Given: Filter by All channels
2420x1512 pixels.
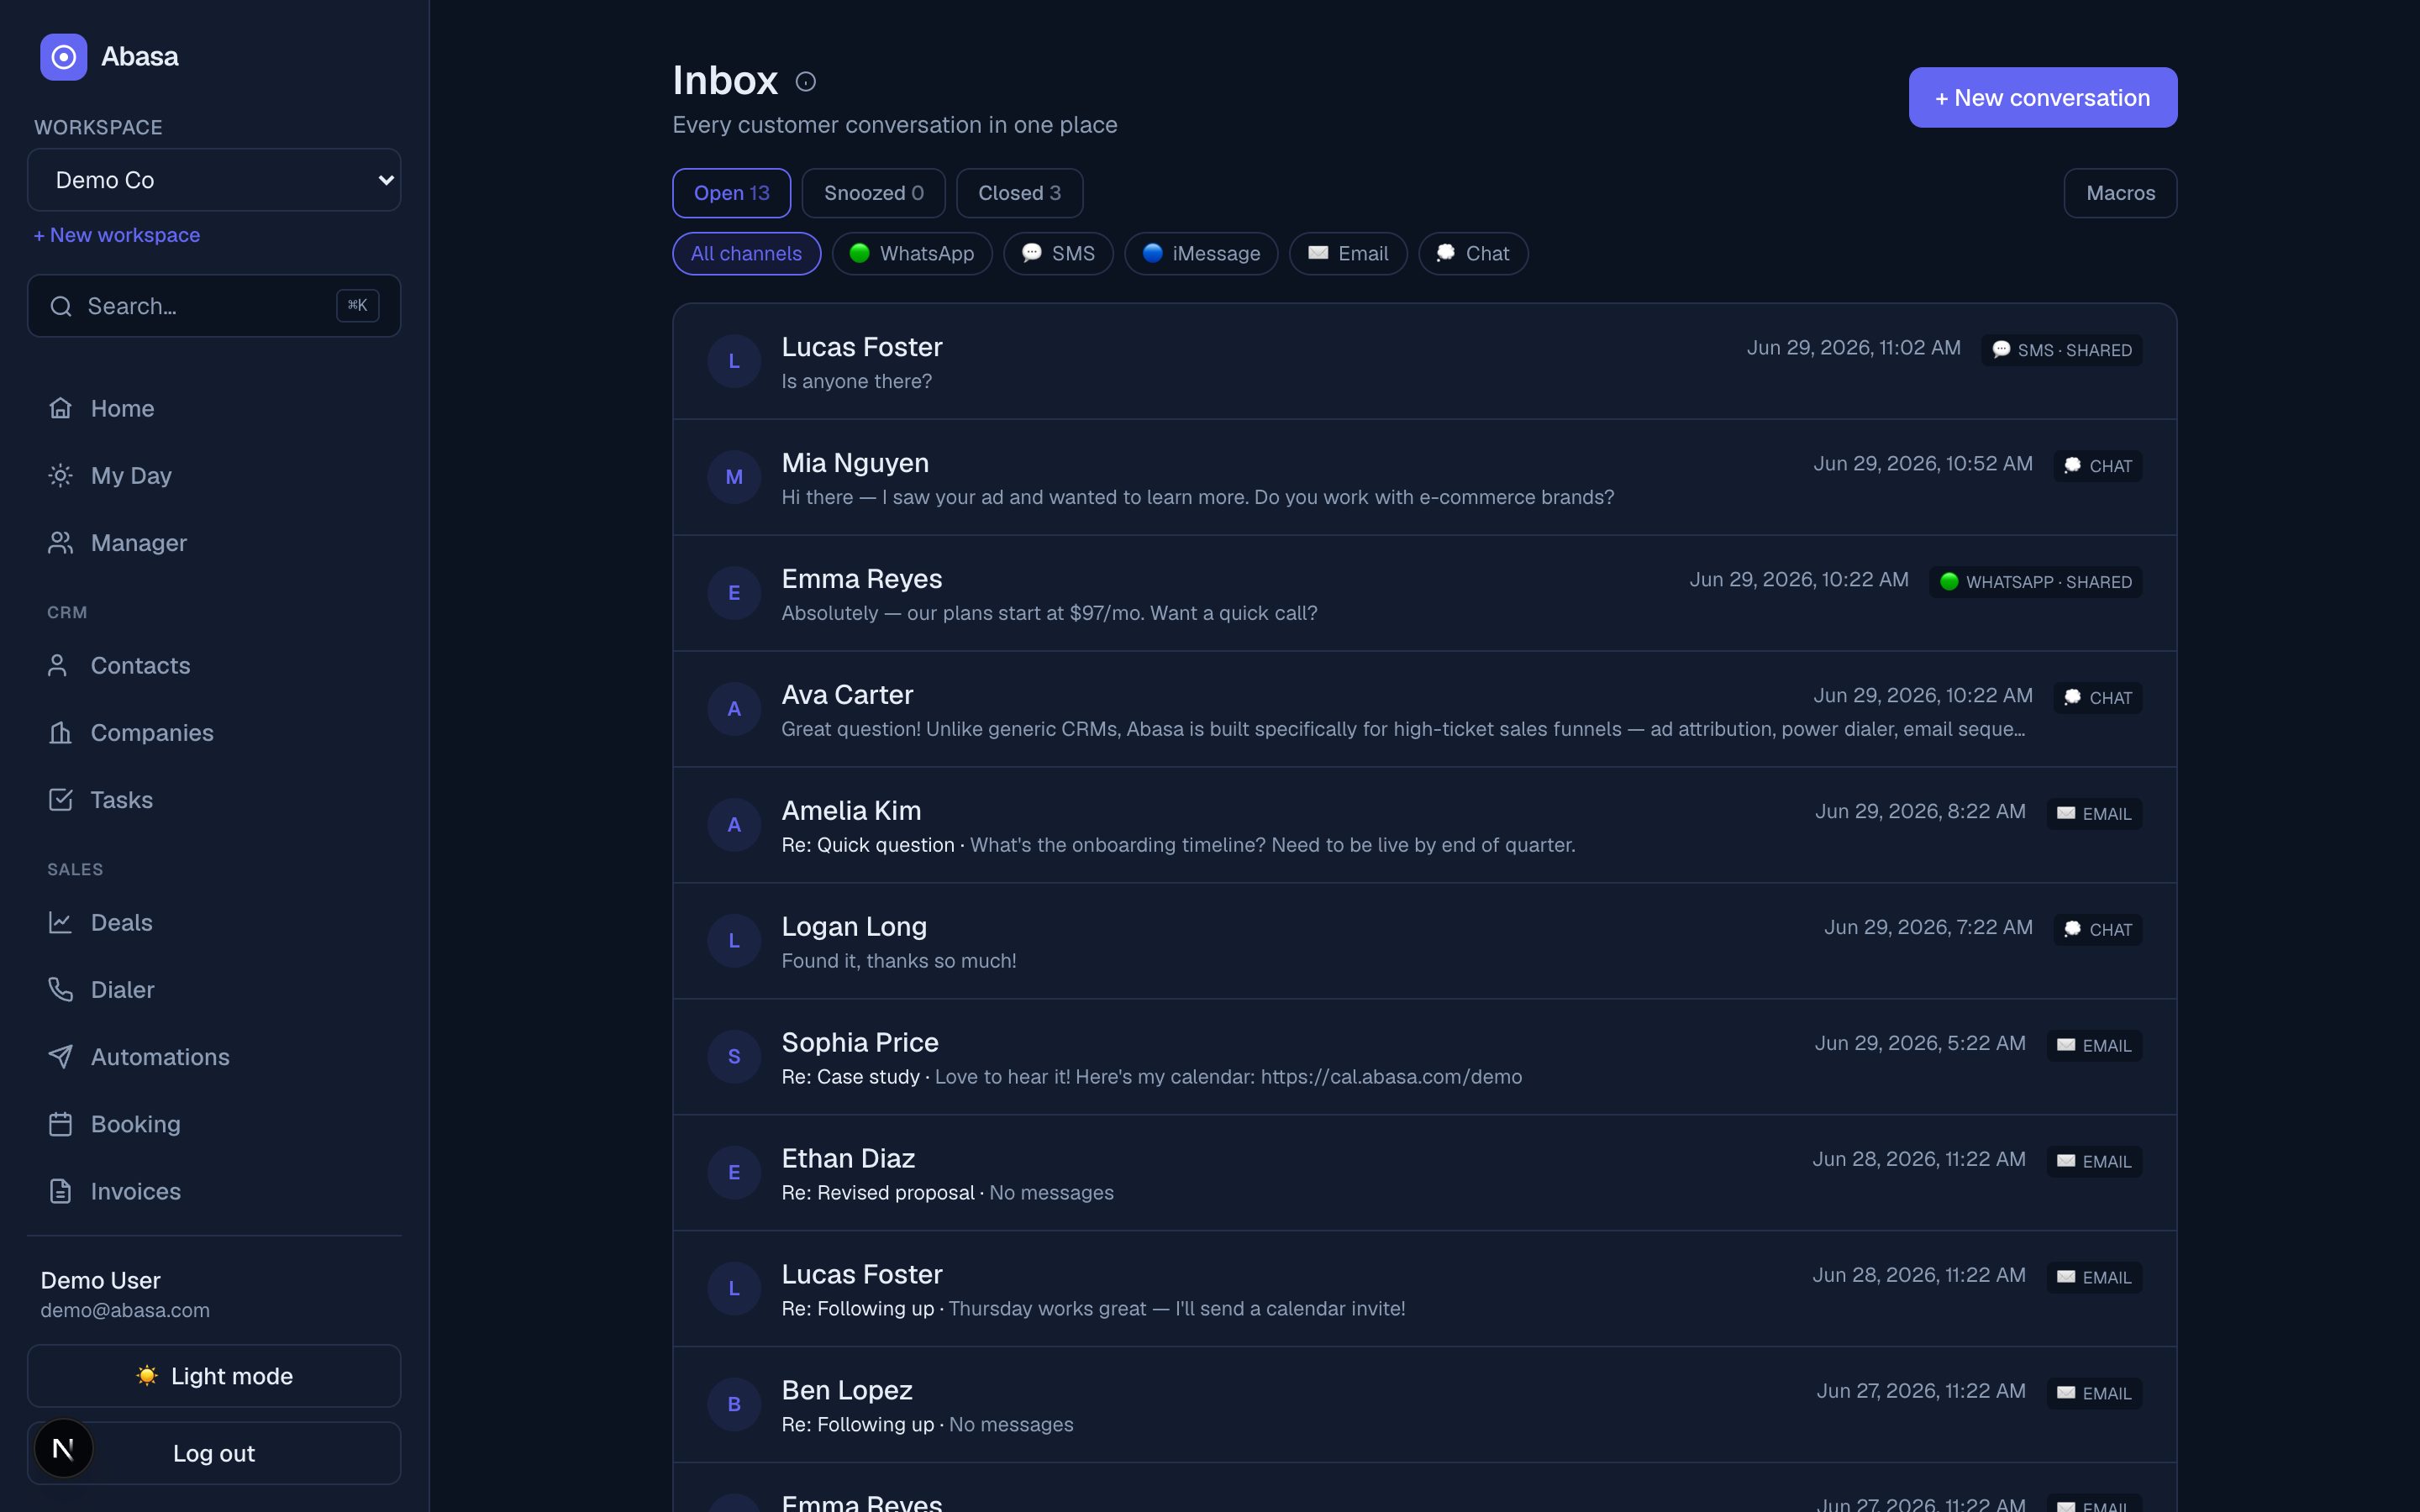Looking at the screenshot, I should (x=746, y=253).
